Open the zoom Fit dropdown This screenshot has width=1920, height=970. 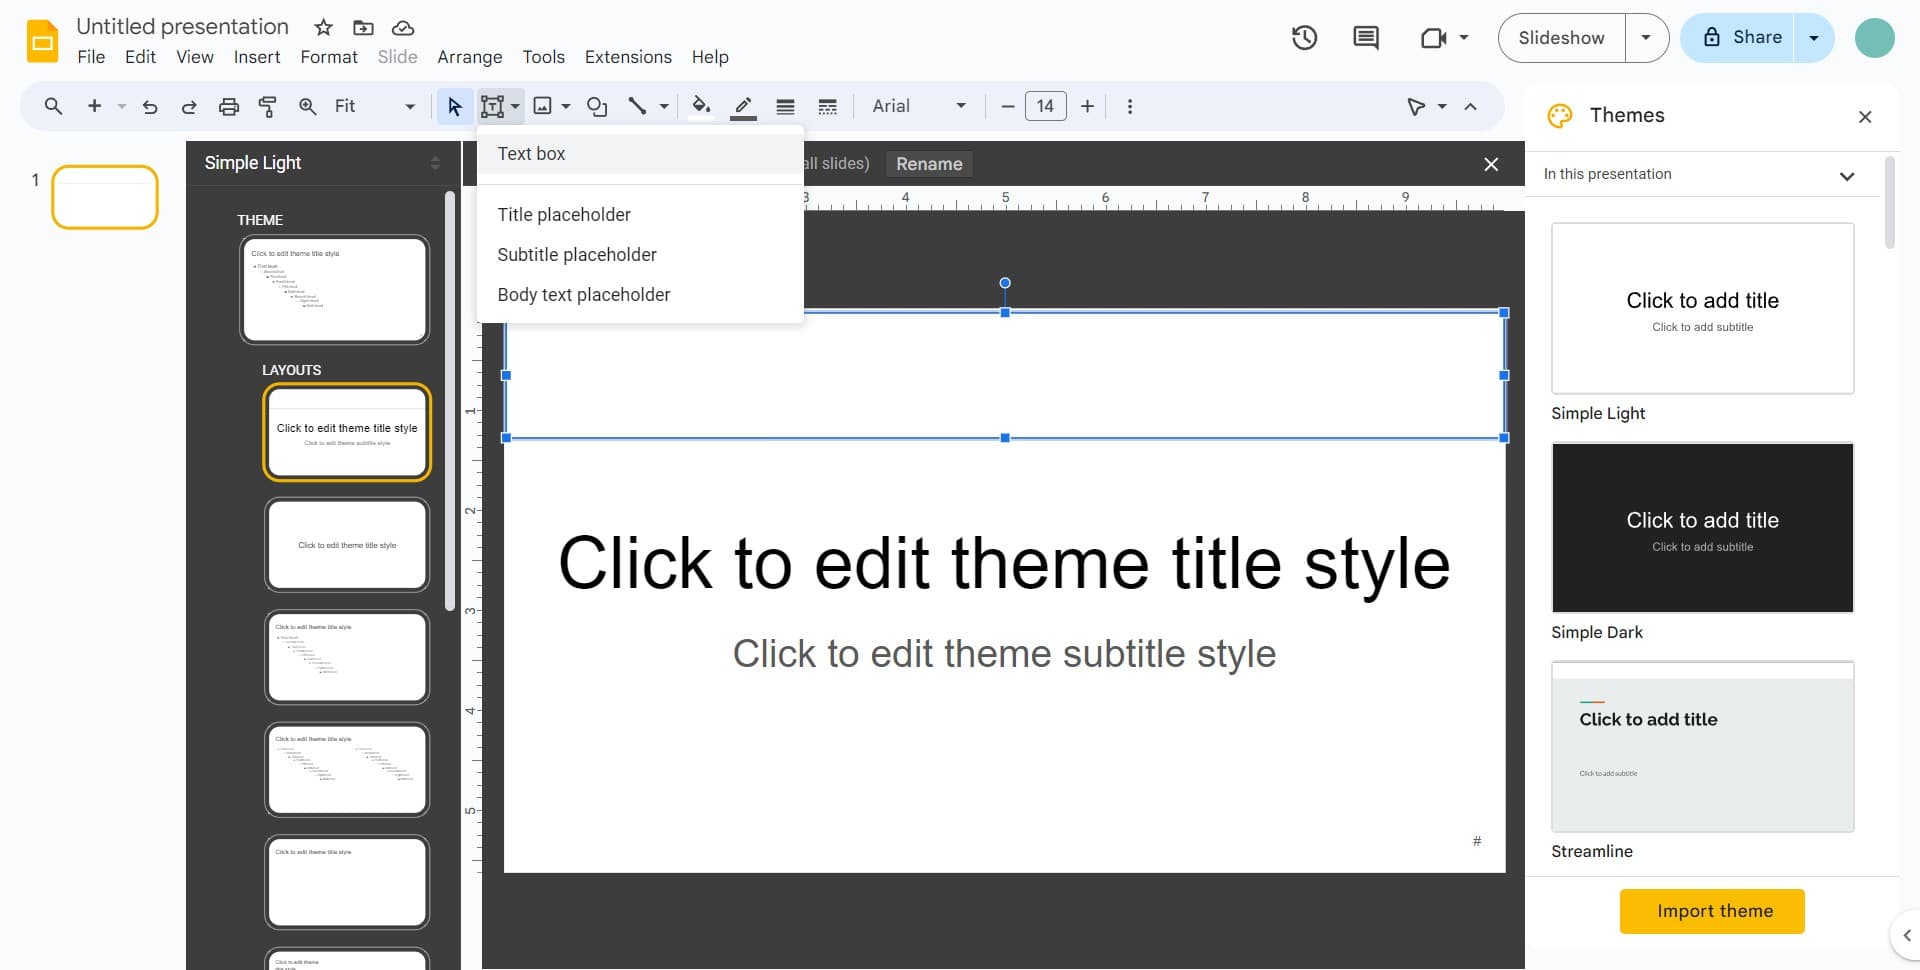tap(408, 106)
